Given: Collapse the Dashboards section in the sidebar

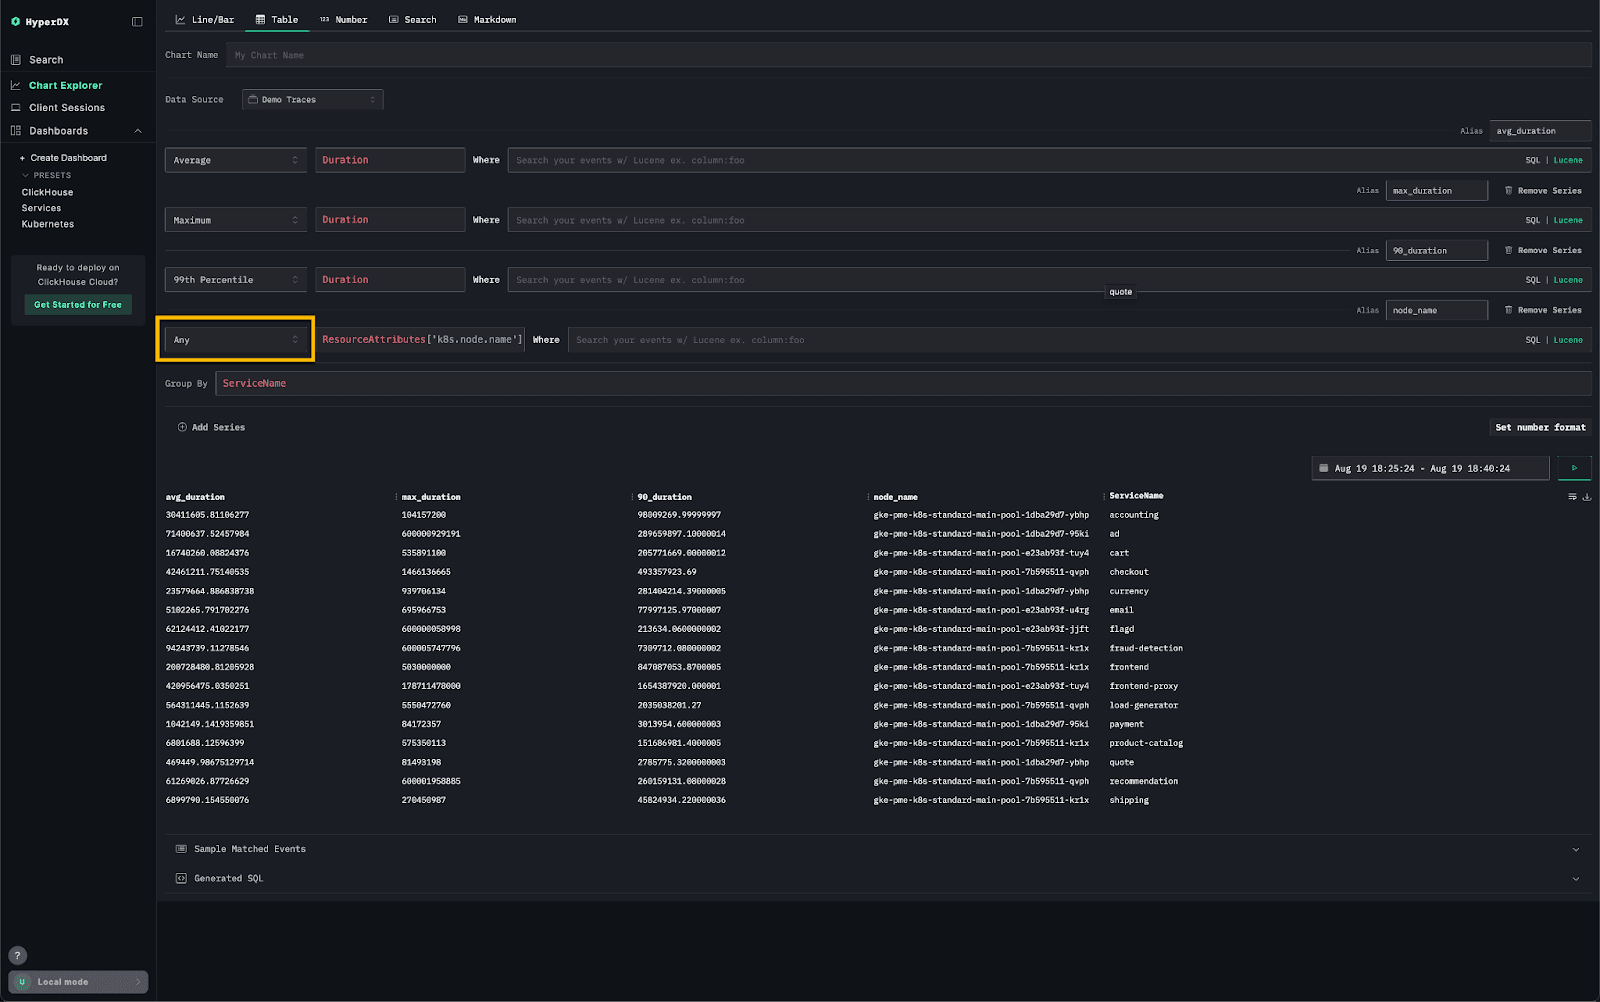Looking at the screenshot, I should pos(138,131).
